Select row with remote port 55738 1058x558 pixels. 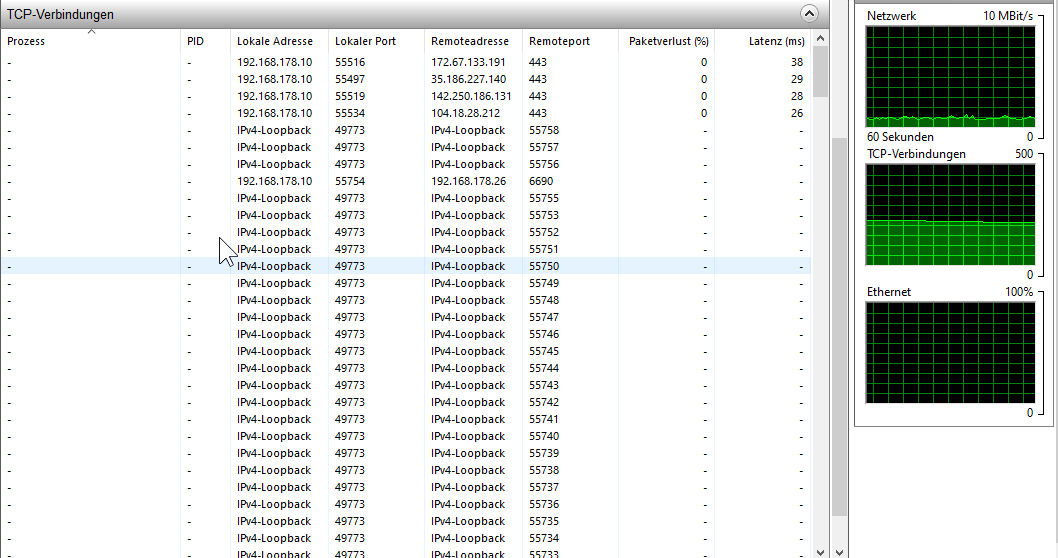[x=406, y=470]
